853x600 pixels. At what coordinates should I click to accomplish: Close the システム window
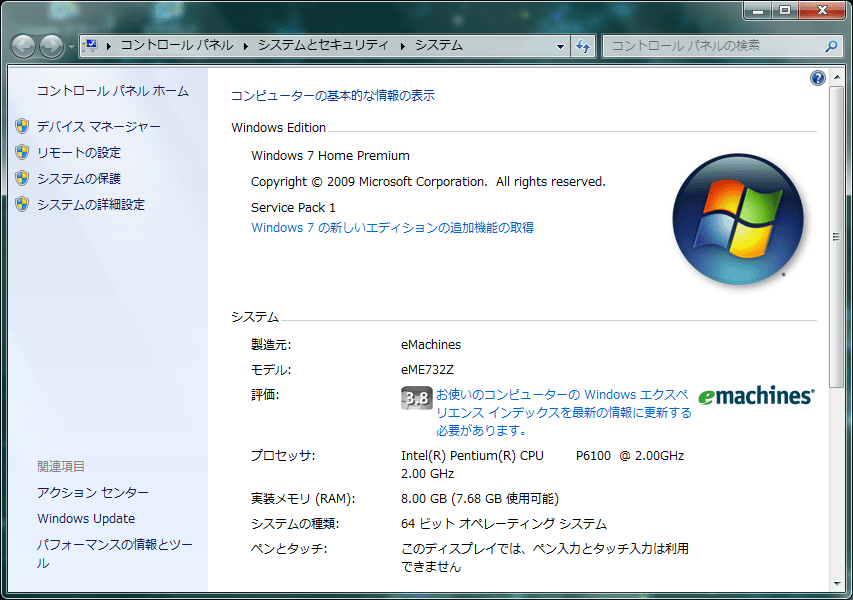(822, 10)
